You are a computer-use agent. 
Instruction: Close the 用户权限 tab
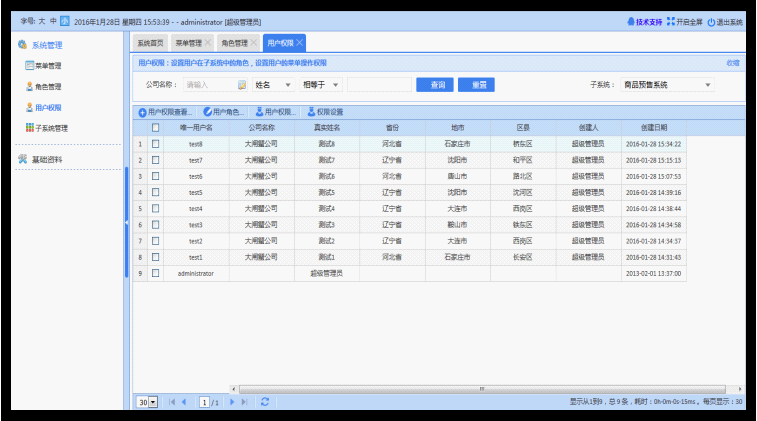299,42
